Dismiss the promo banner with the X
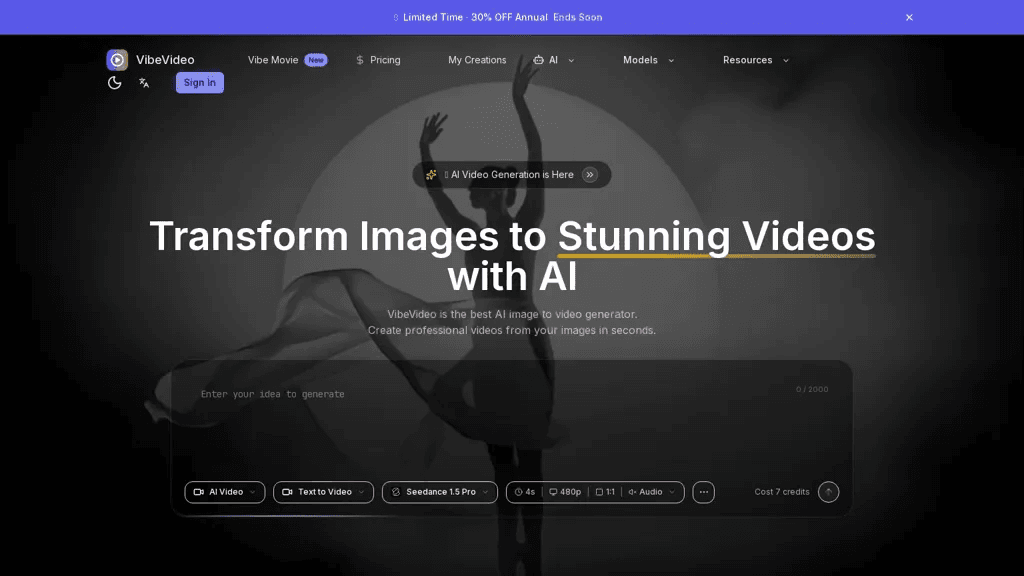Image resolution: width=1024 pixels, height=576 pixels. pyautogui.click(x=909, y=18)
